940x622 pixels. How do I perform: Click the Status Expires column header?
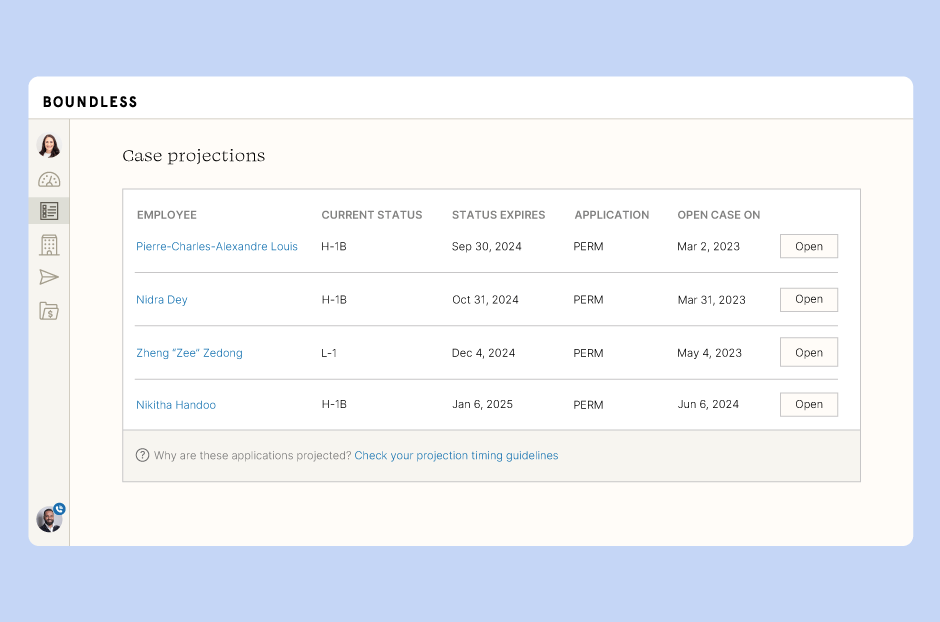[498, 215]
